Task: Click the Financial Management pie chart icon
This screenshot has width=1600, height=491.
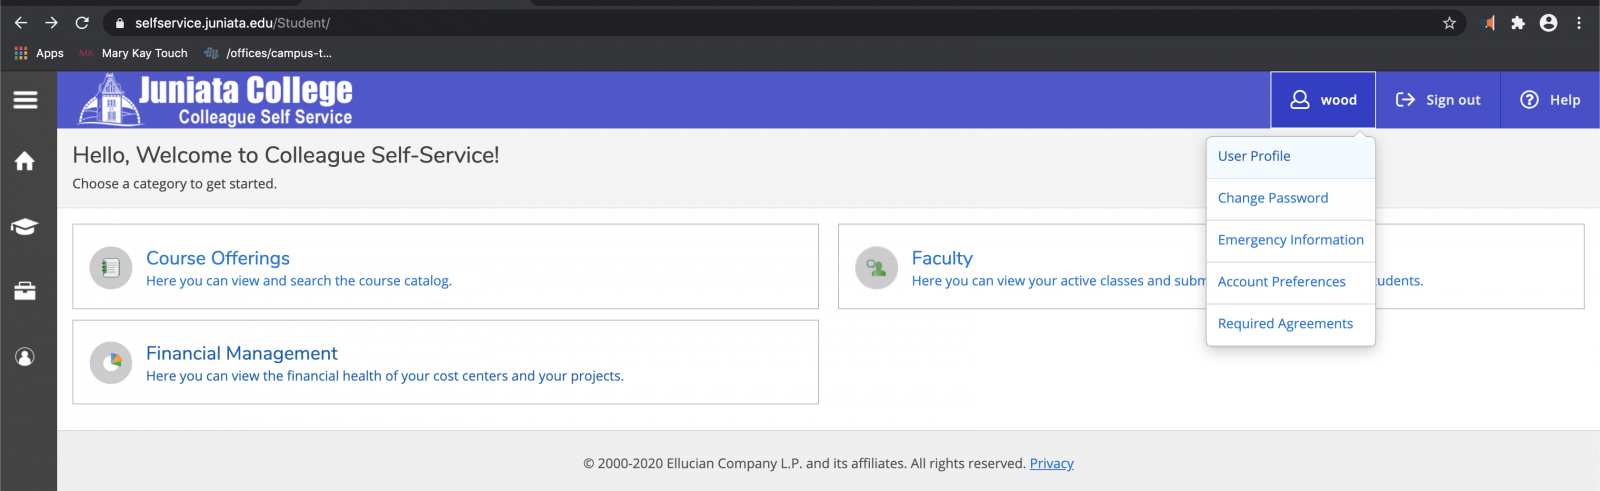Action: pos(111,362)
